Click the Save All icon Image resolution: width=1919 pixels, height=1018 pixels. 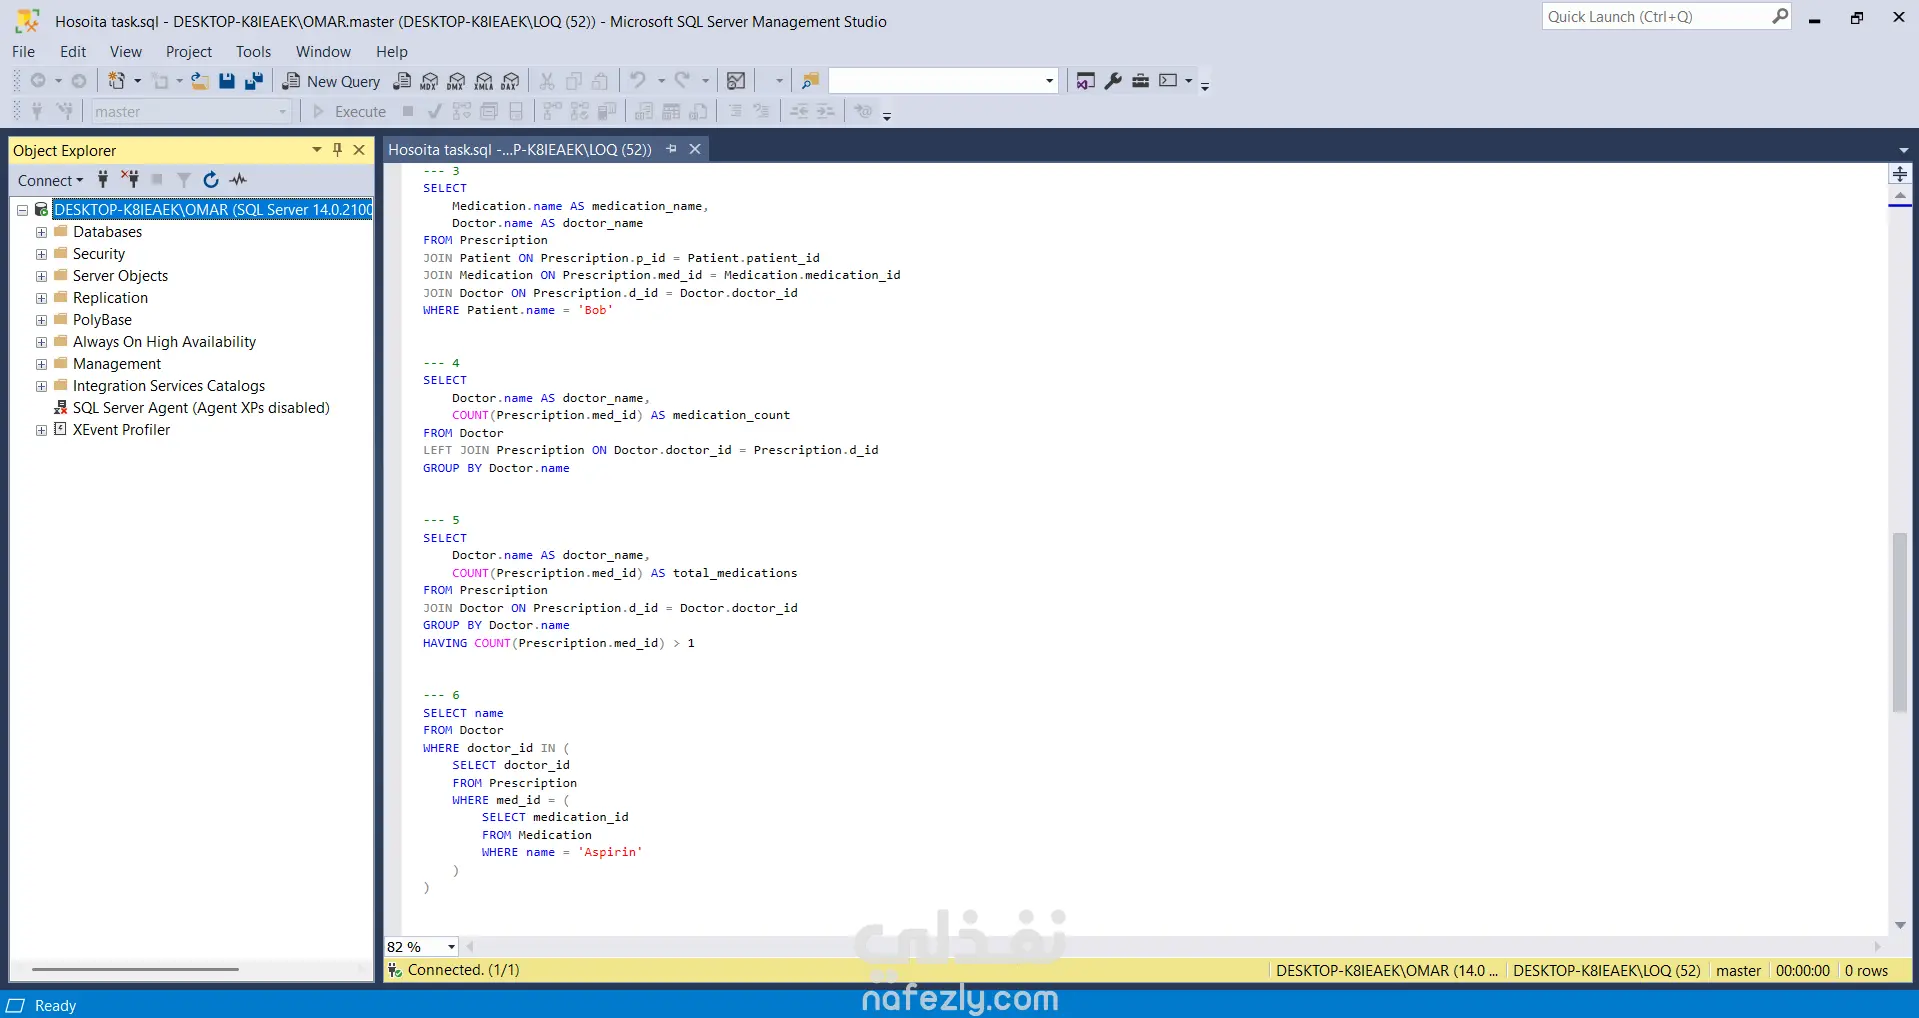tap(254, 81)
